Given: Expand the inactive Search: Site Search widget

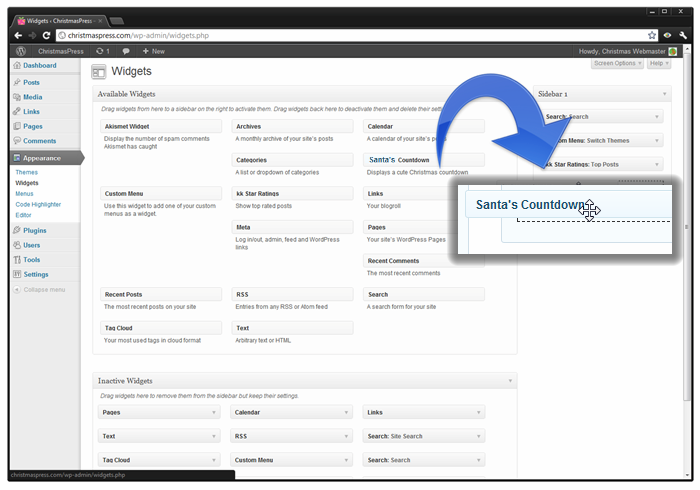Looking at the screenshot, I should 478,436.
